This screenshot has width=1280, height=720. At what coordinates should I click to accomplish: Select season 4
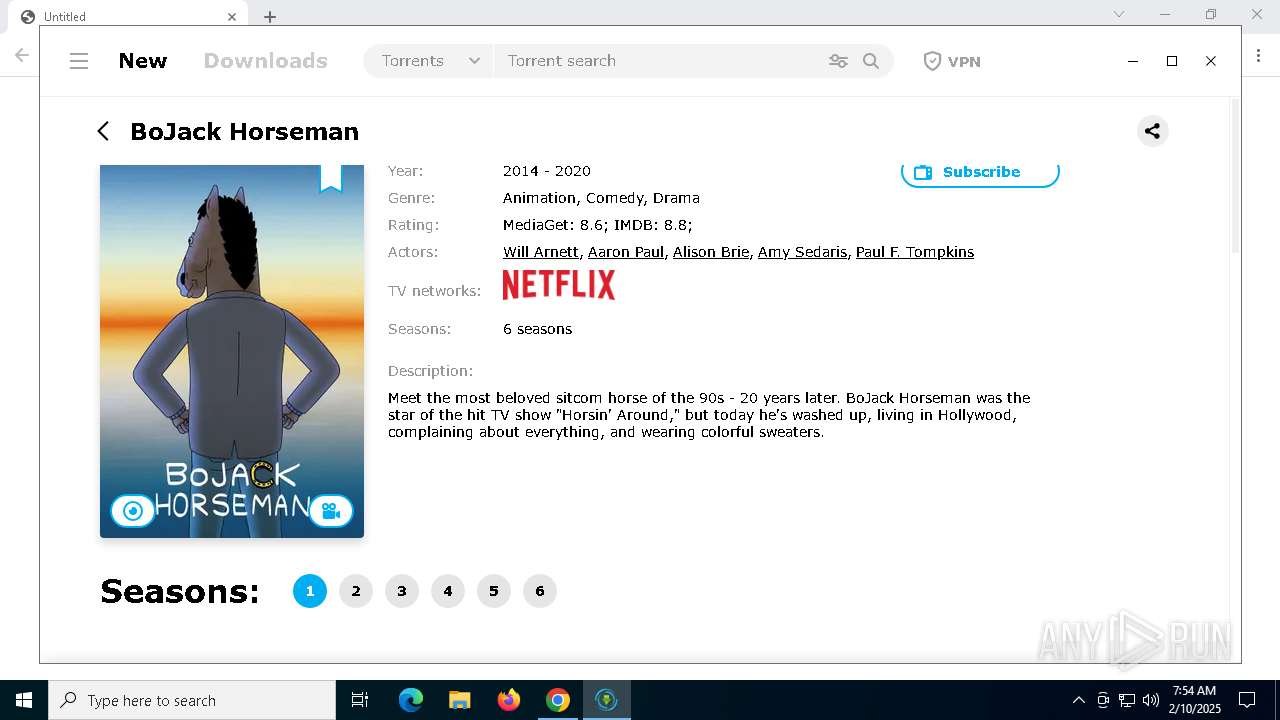(x=448, y=591)
